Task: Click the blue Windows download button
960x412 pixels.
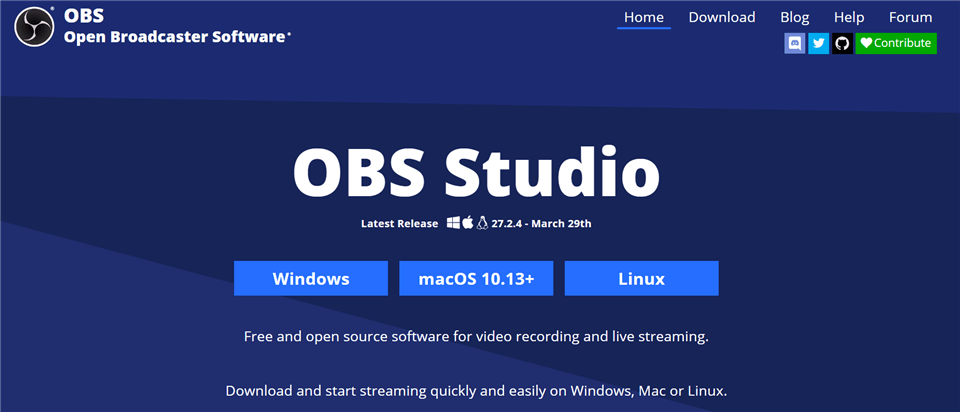Action: pyautogui.click(x=311, y=279)
